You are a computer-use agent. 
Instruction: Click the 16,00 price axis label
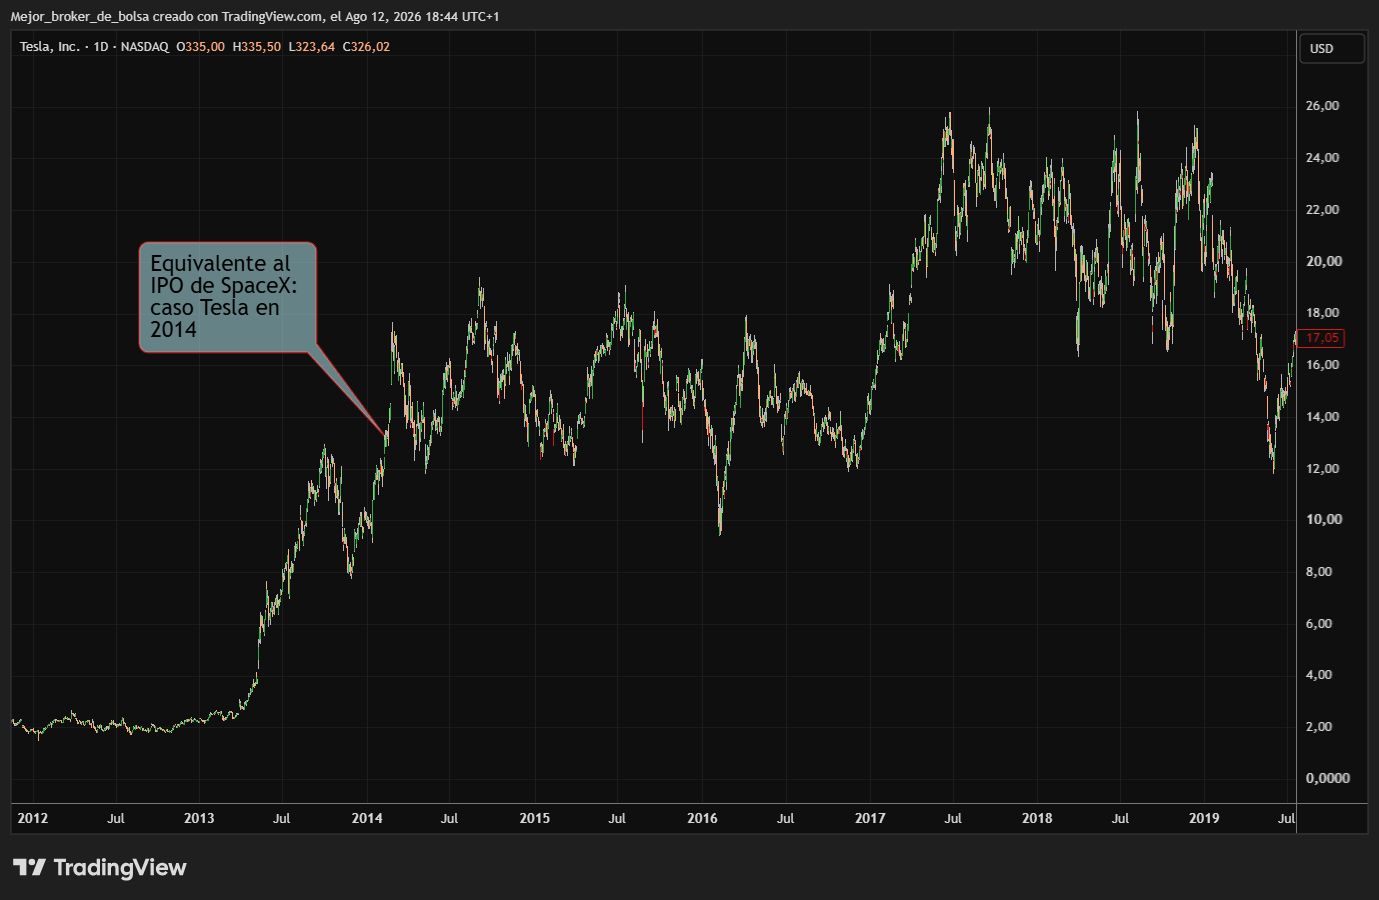click(1322, 365)
